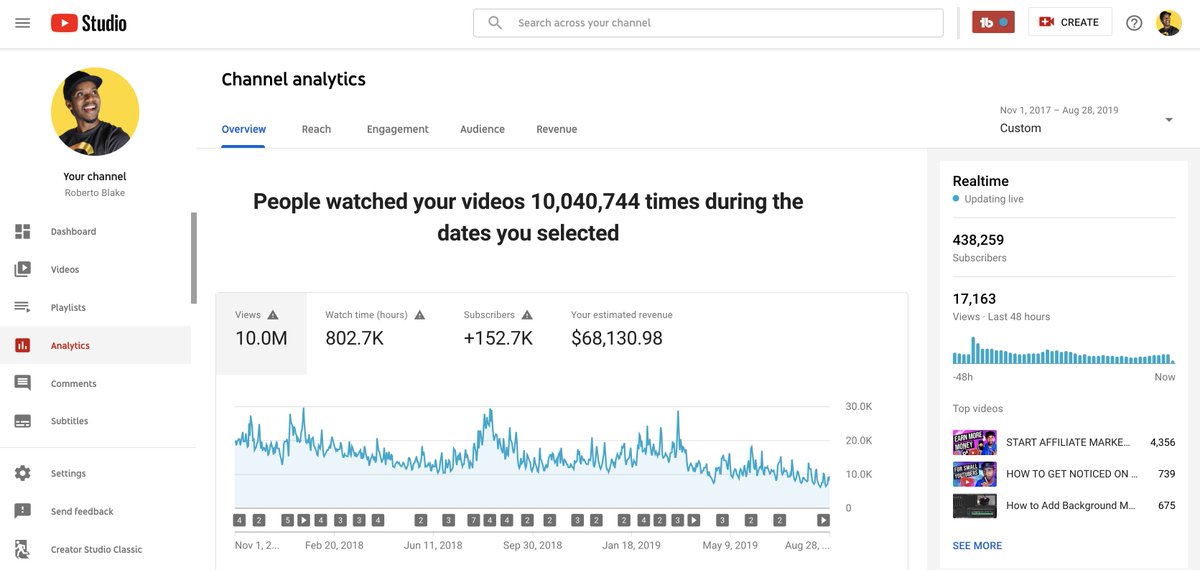The width and height of the screenshot is (1200, 570).
Task: Click the red TubeBuddy extension icon
Action: point(993,22)
